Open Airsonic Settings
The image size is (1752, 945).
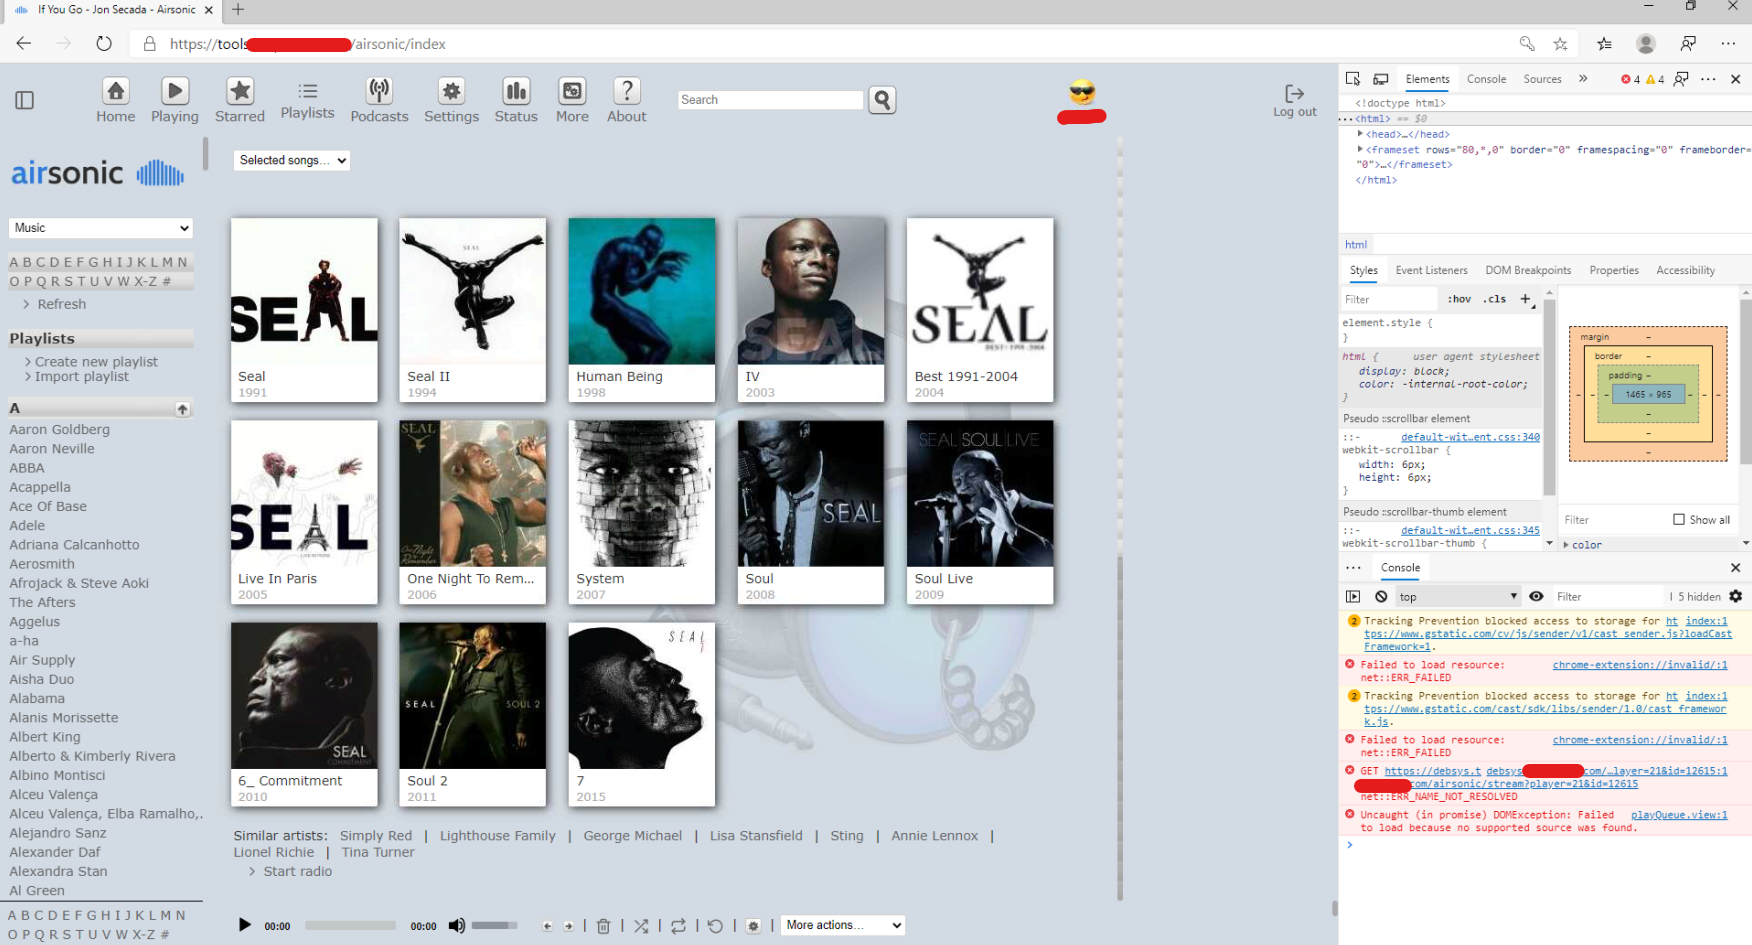[x=452, y=100]
